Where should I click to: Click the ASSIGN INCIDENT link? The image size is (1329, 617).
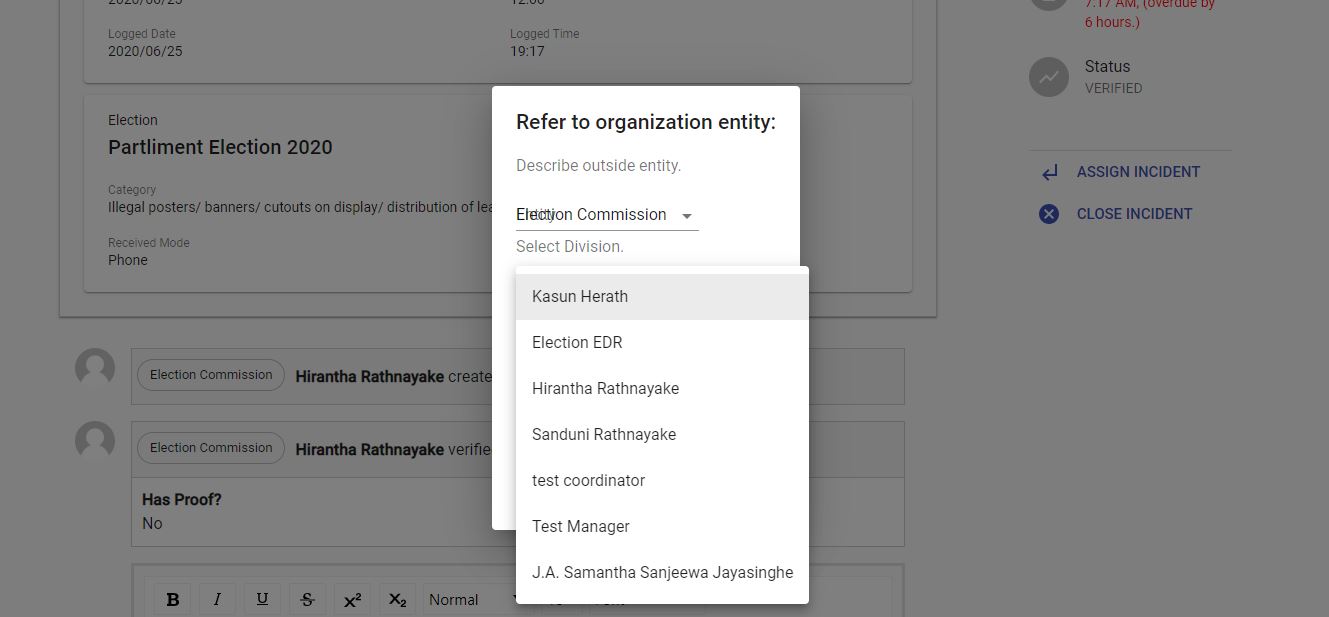click(1138, 171)
